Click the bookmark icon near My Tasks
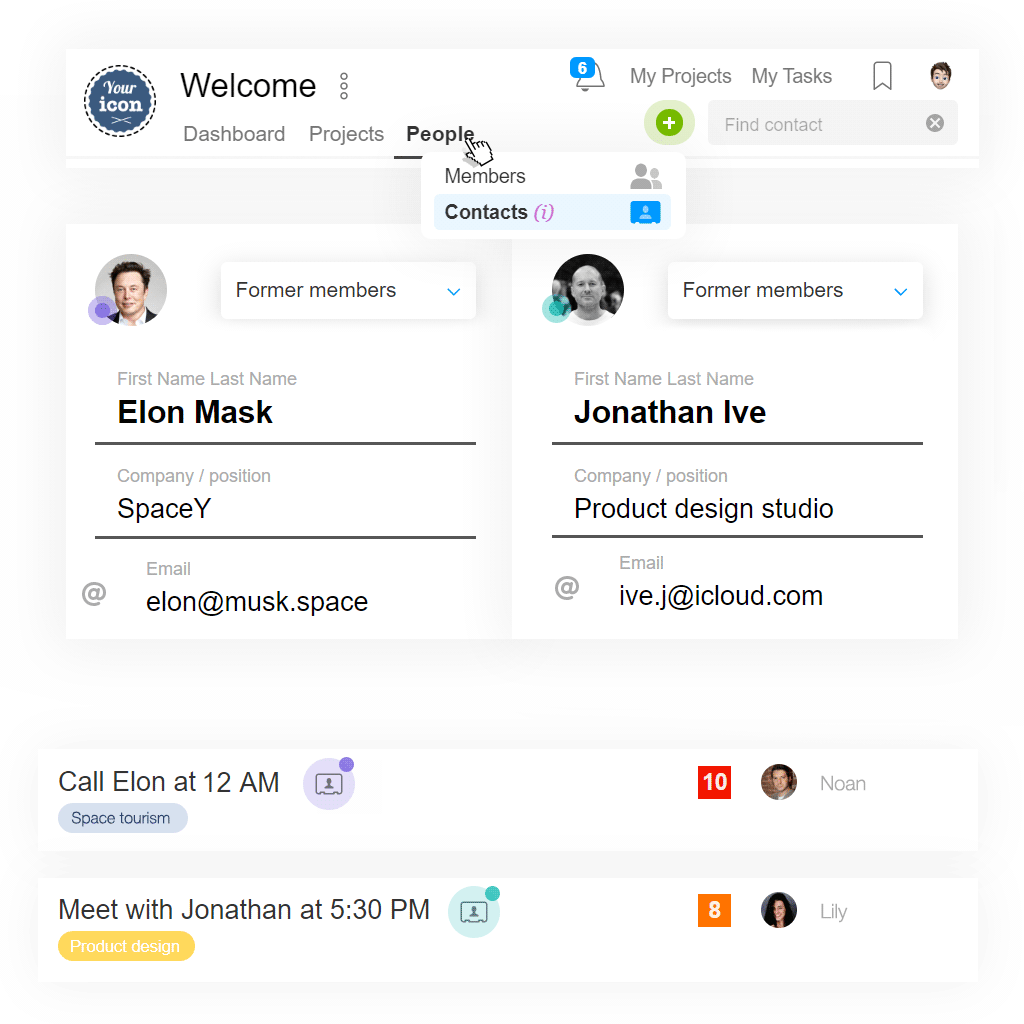 (x=881, y=75)
